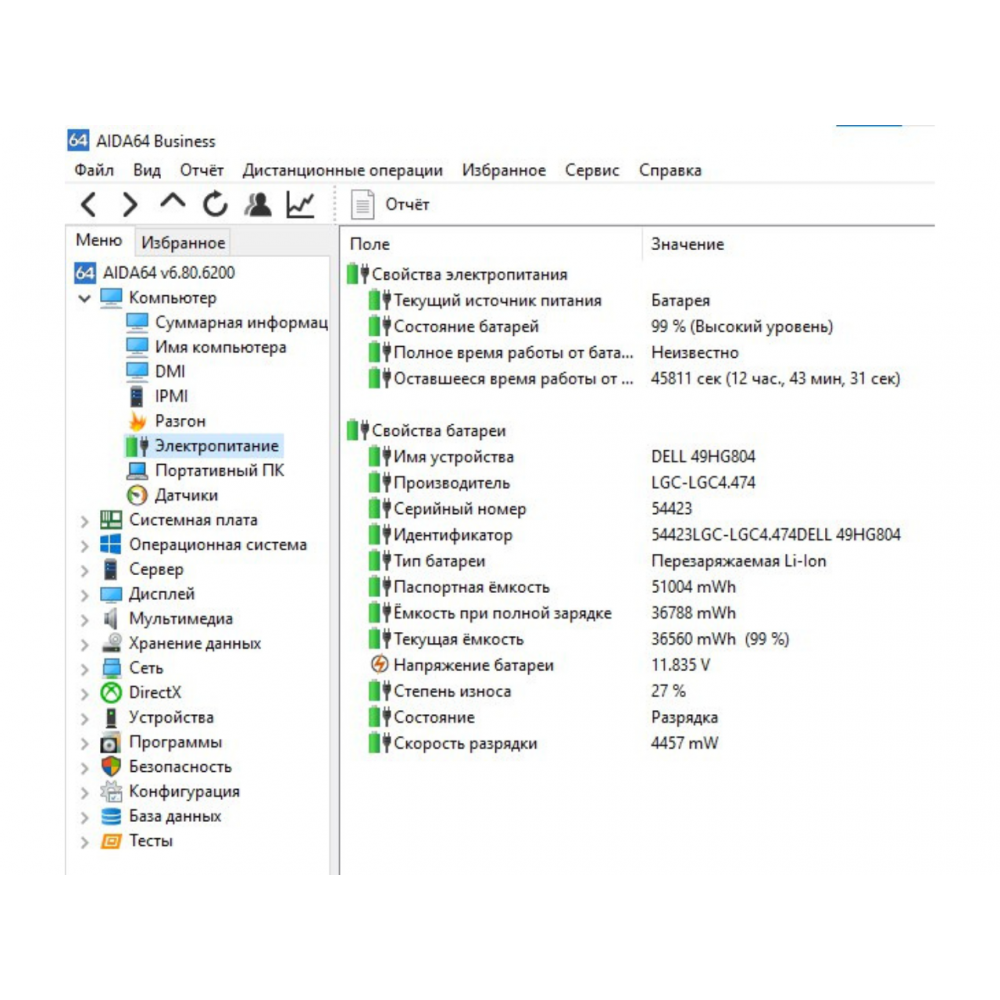Click the Конфигурация icon in the tree
Screen dimensions: 1000x1000
(x=111, y=791)
